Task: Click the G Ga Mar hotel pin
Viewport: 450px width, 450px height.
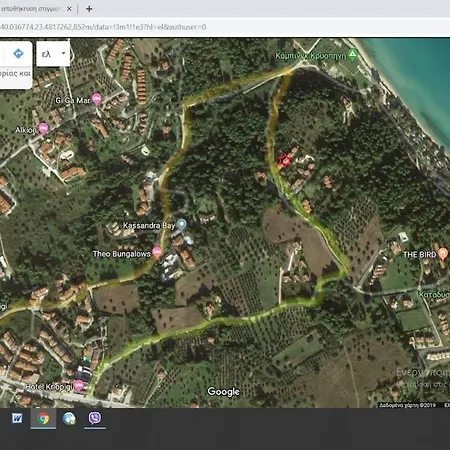Action: click(x=96, y=99)
